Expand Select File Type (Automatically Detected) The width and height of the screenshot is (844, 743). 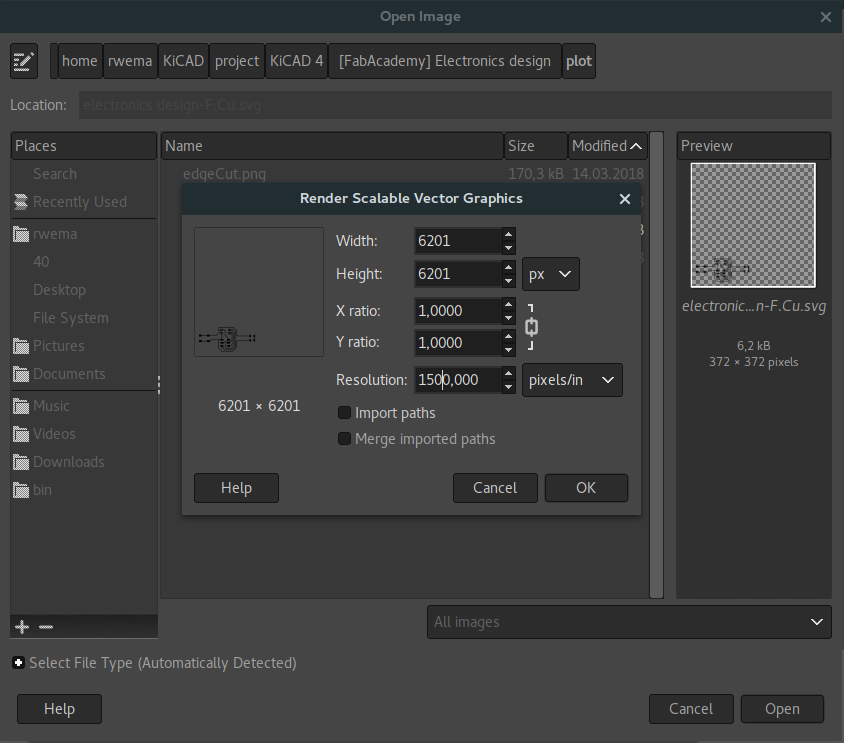(x=17, y=662)
